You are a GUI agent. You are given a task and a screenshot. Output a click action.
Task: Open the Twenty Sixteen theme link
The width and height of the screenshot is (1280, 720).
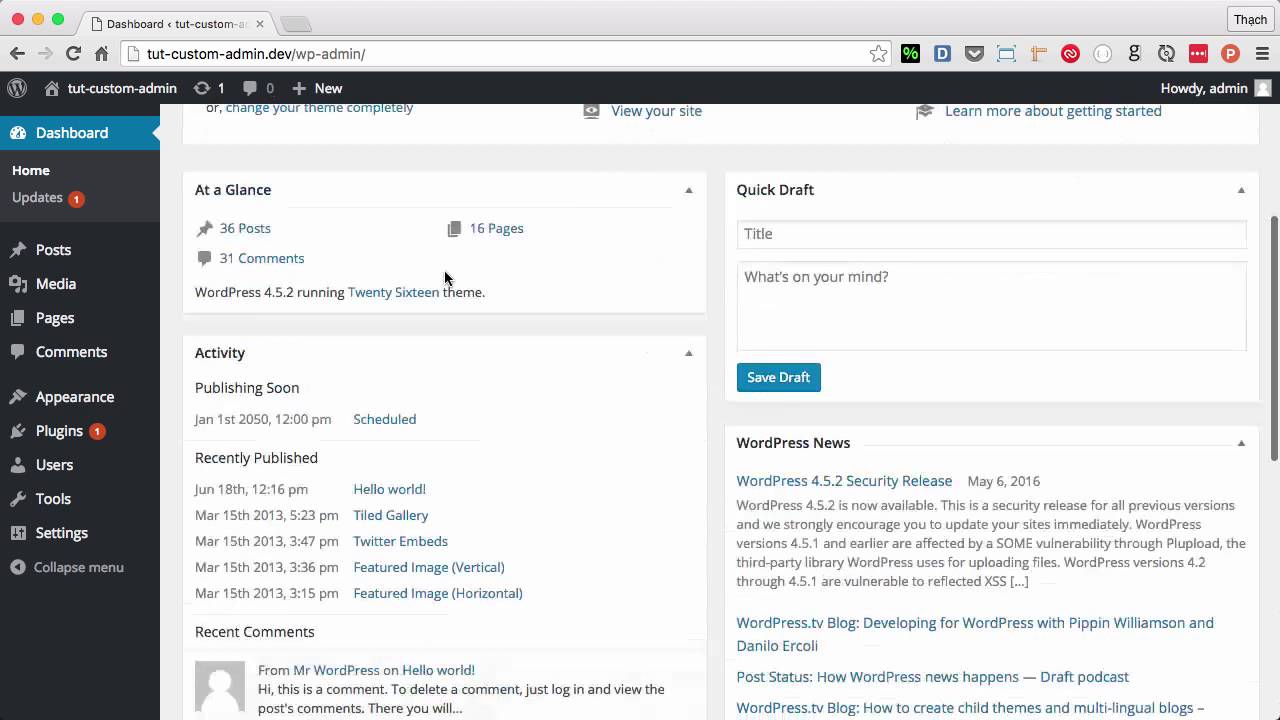(393, 292)
